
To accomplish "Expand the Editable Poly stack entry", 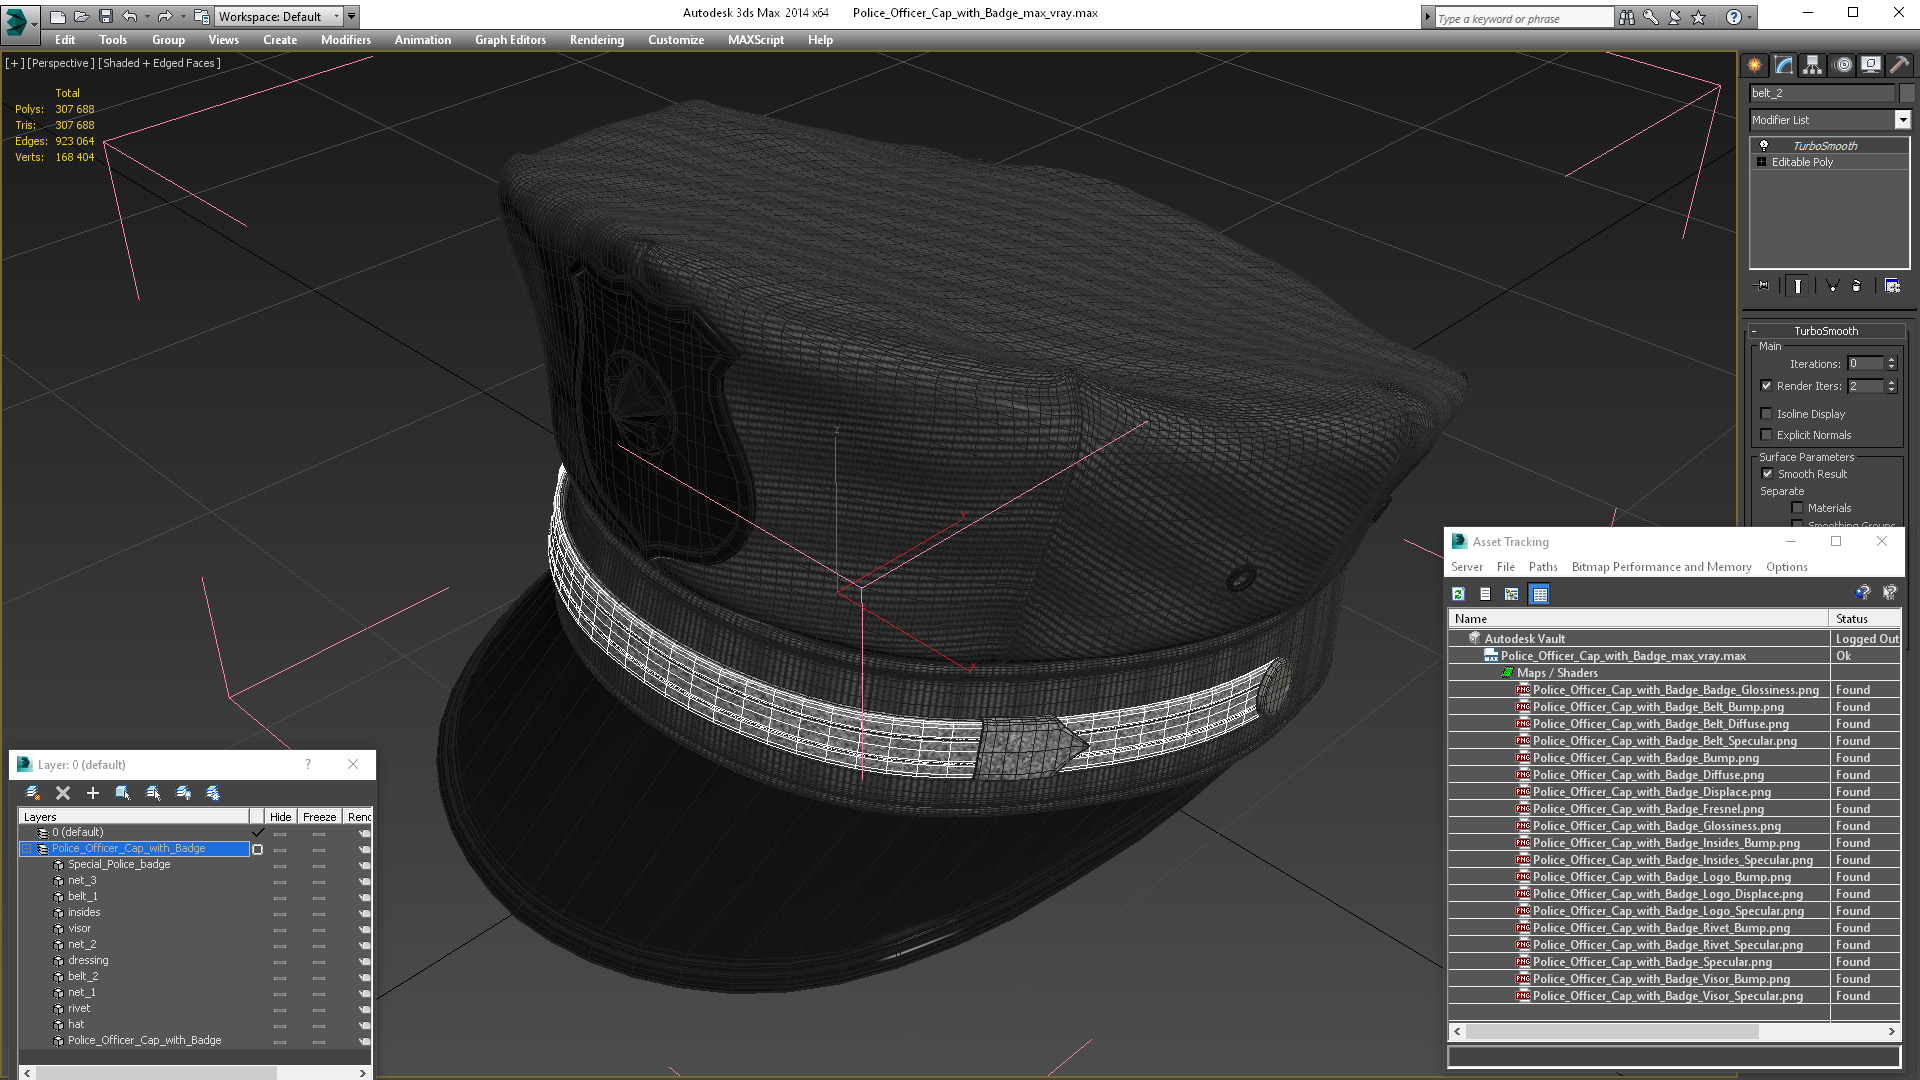I will click(x=1762, y=162).
